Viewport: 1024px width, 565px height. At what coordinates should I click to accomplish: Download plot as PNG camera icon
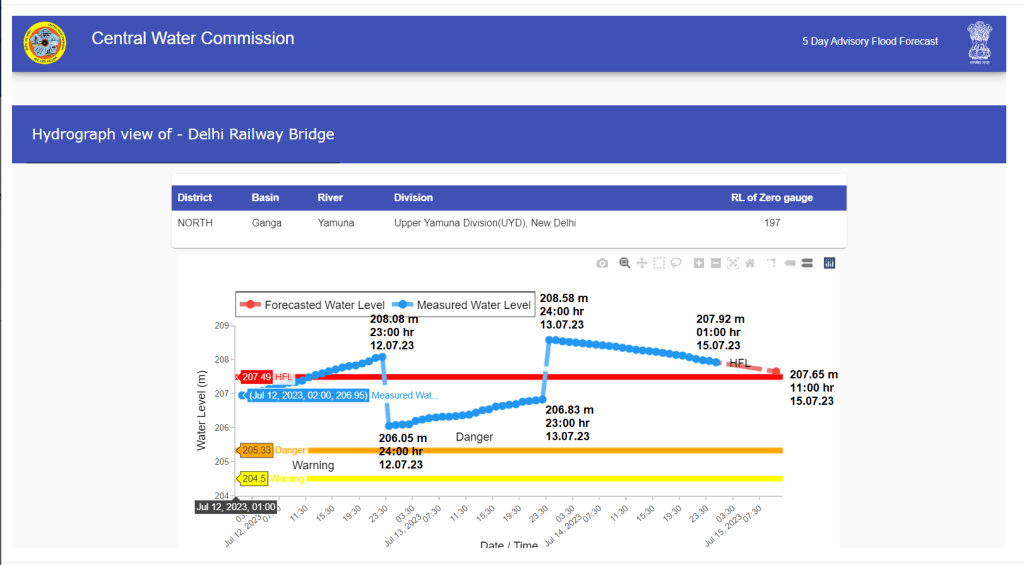tap(602, 263)
